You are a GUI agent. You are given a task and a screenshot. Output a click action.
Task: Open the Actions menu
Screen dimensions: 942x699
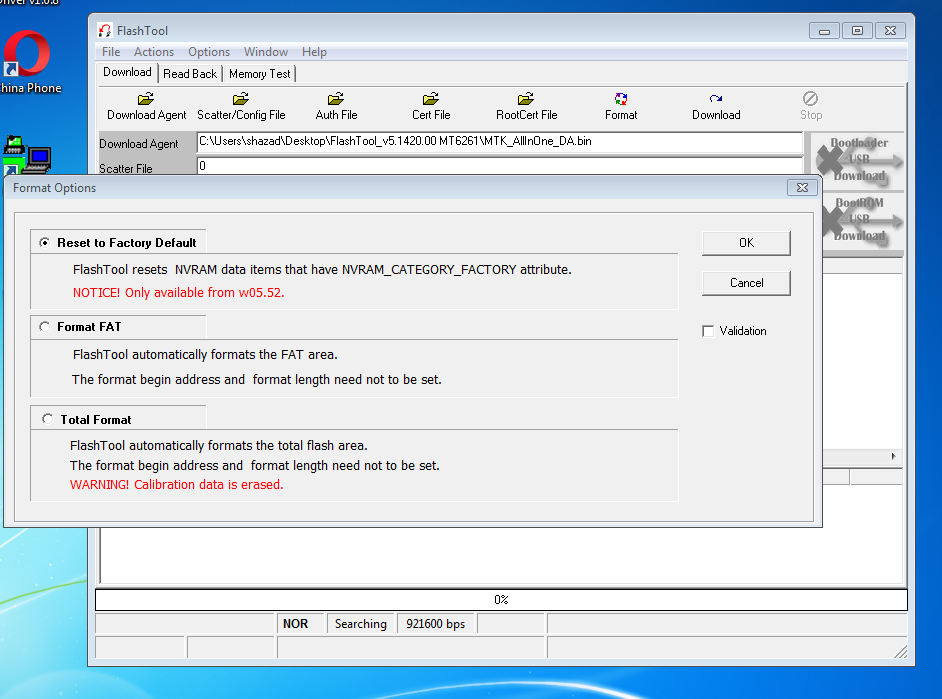pyautogui.click(x=154, y=52)
